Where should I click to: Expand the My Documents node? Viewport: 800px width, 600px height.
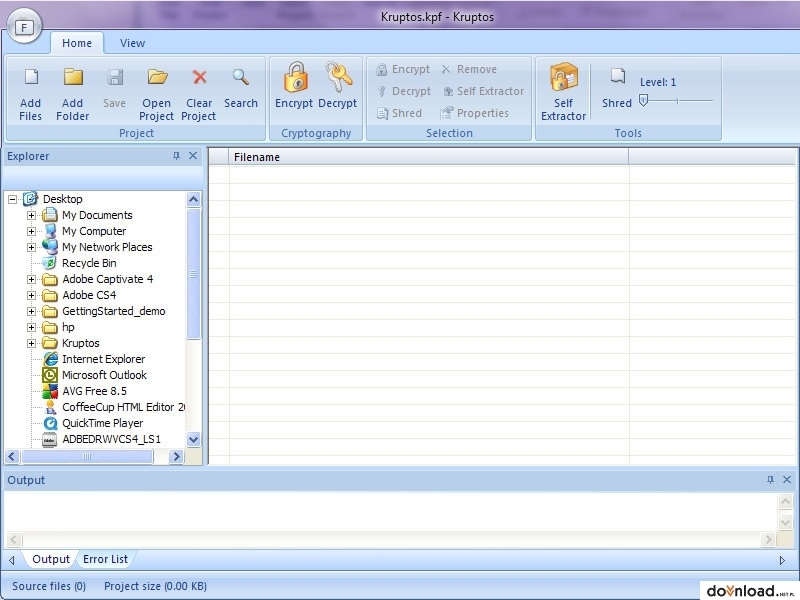(x=31, y=215)
